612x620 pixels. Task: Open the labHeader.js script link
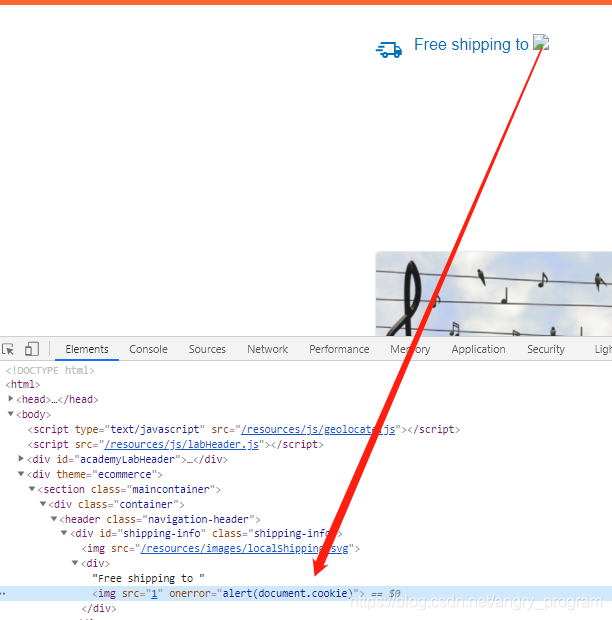point(181,444)
